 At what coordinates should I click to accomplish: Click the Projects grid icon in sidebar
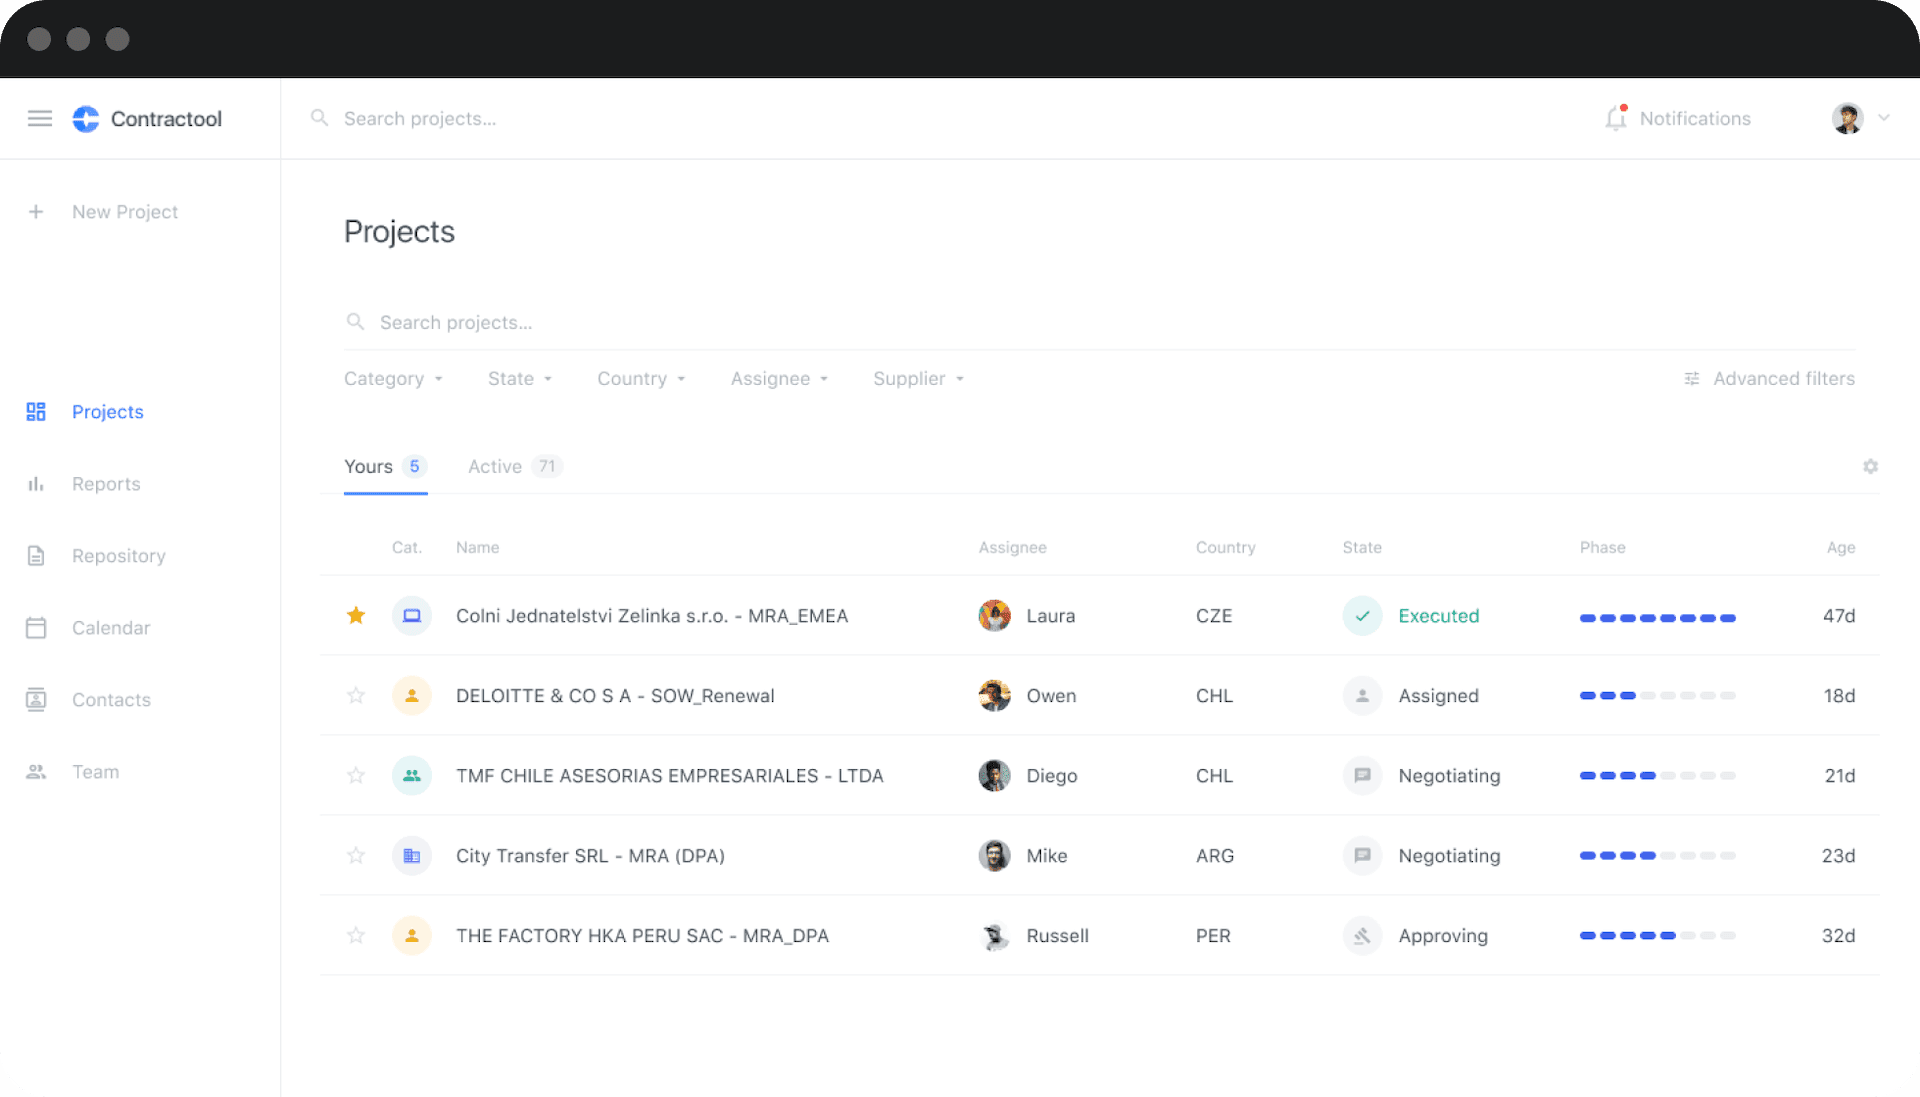click(36, 412)
